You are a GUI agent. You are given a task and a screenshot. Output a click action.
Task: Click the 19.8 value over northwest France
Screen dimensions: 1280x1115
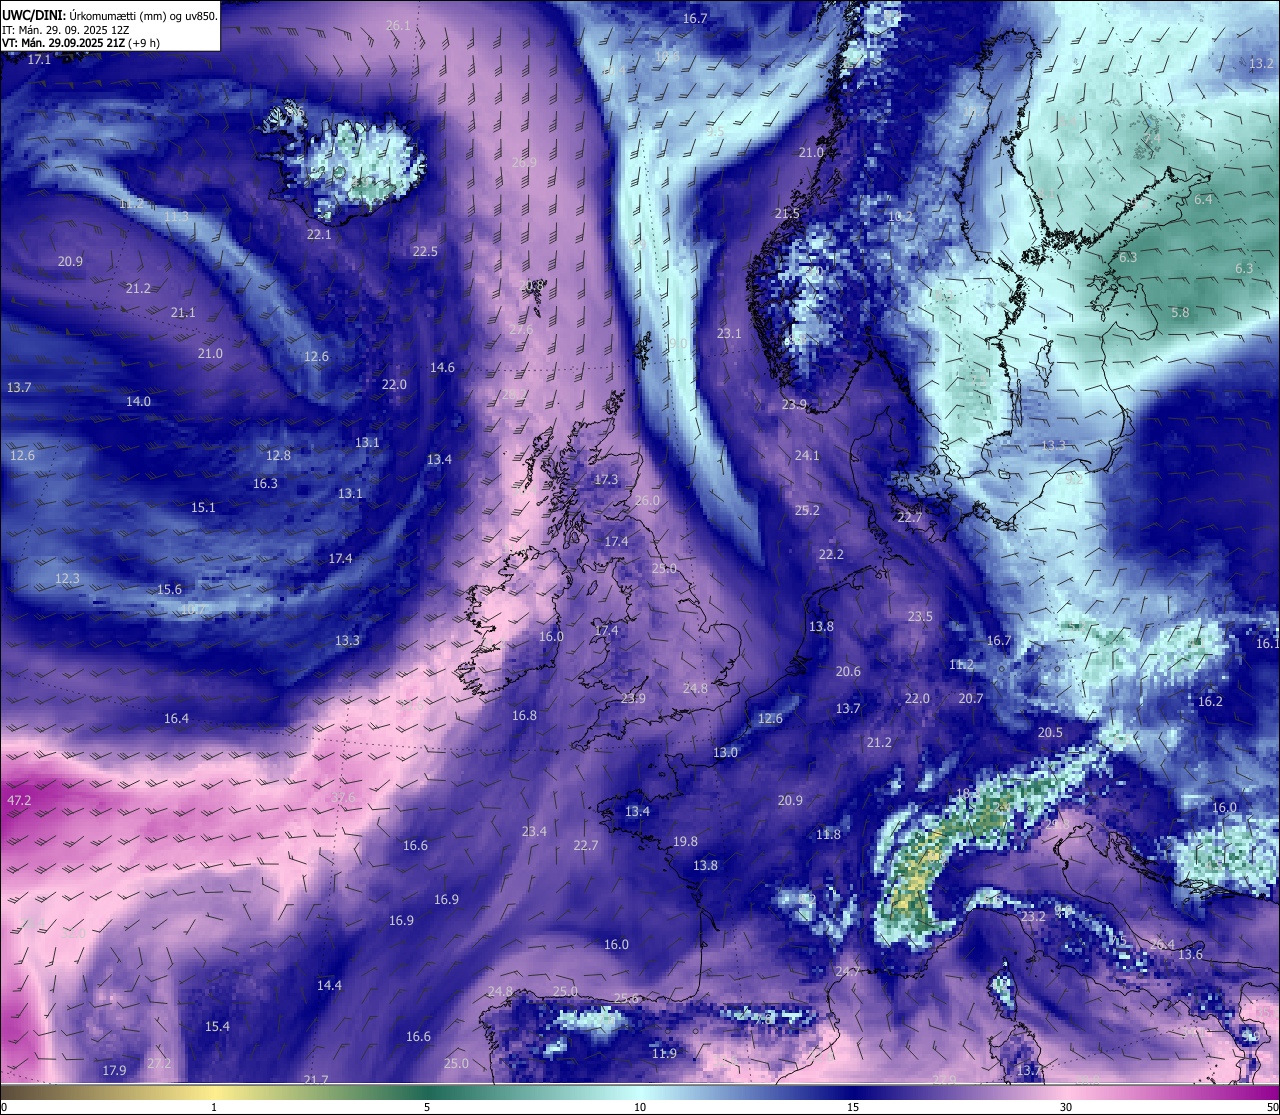click(x=685, y=842)
